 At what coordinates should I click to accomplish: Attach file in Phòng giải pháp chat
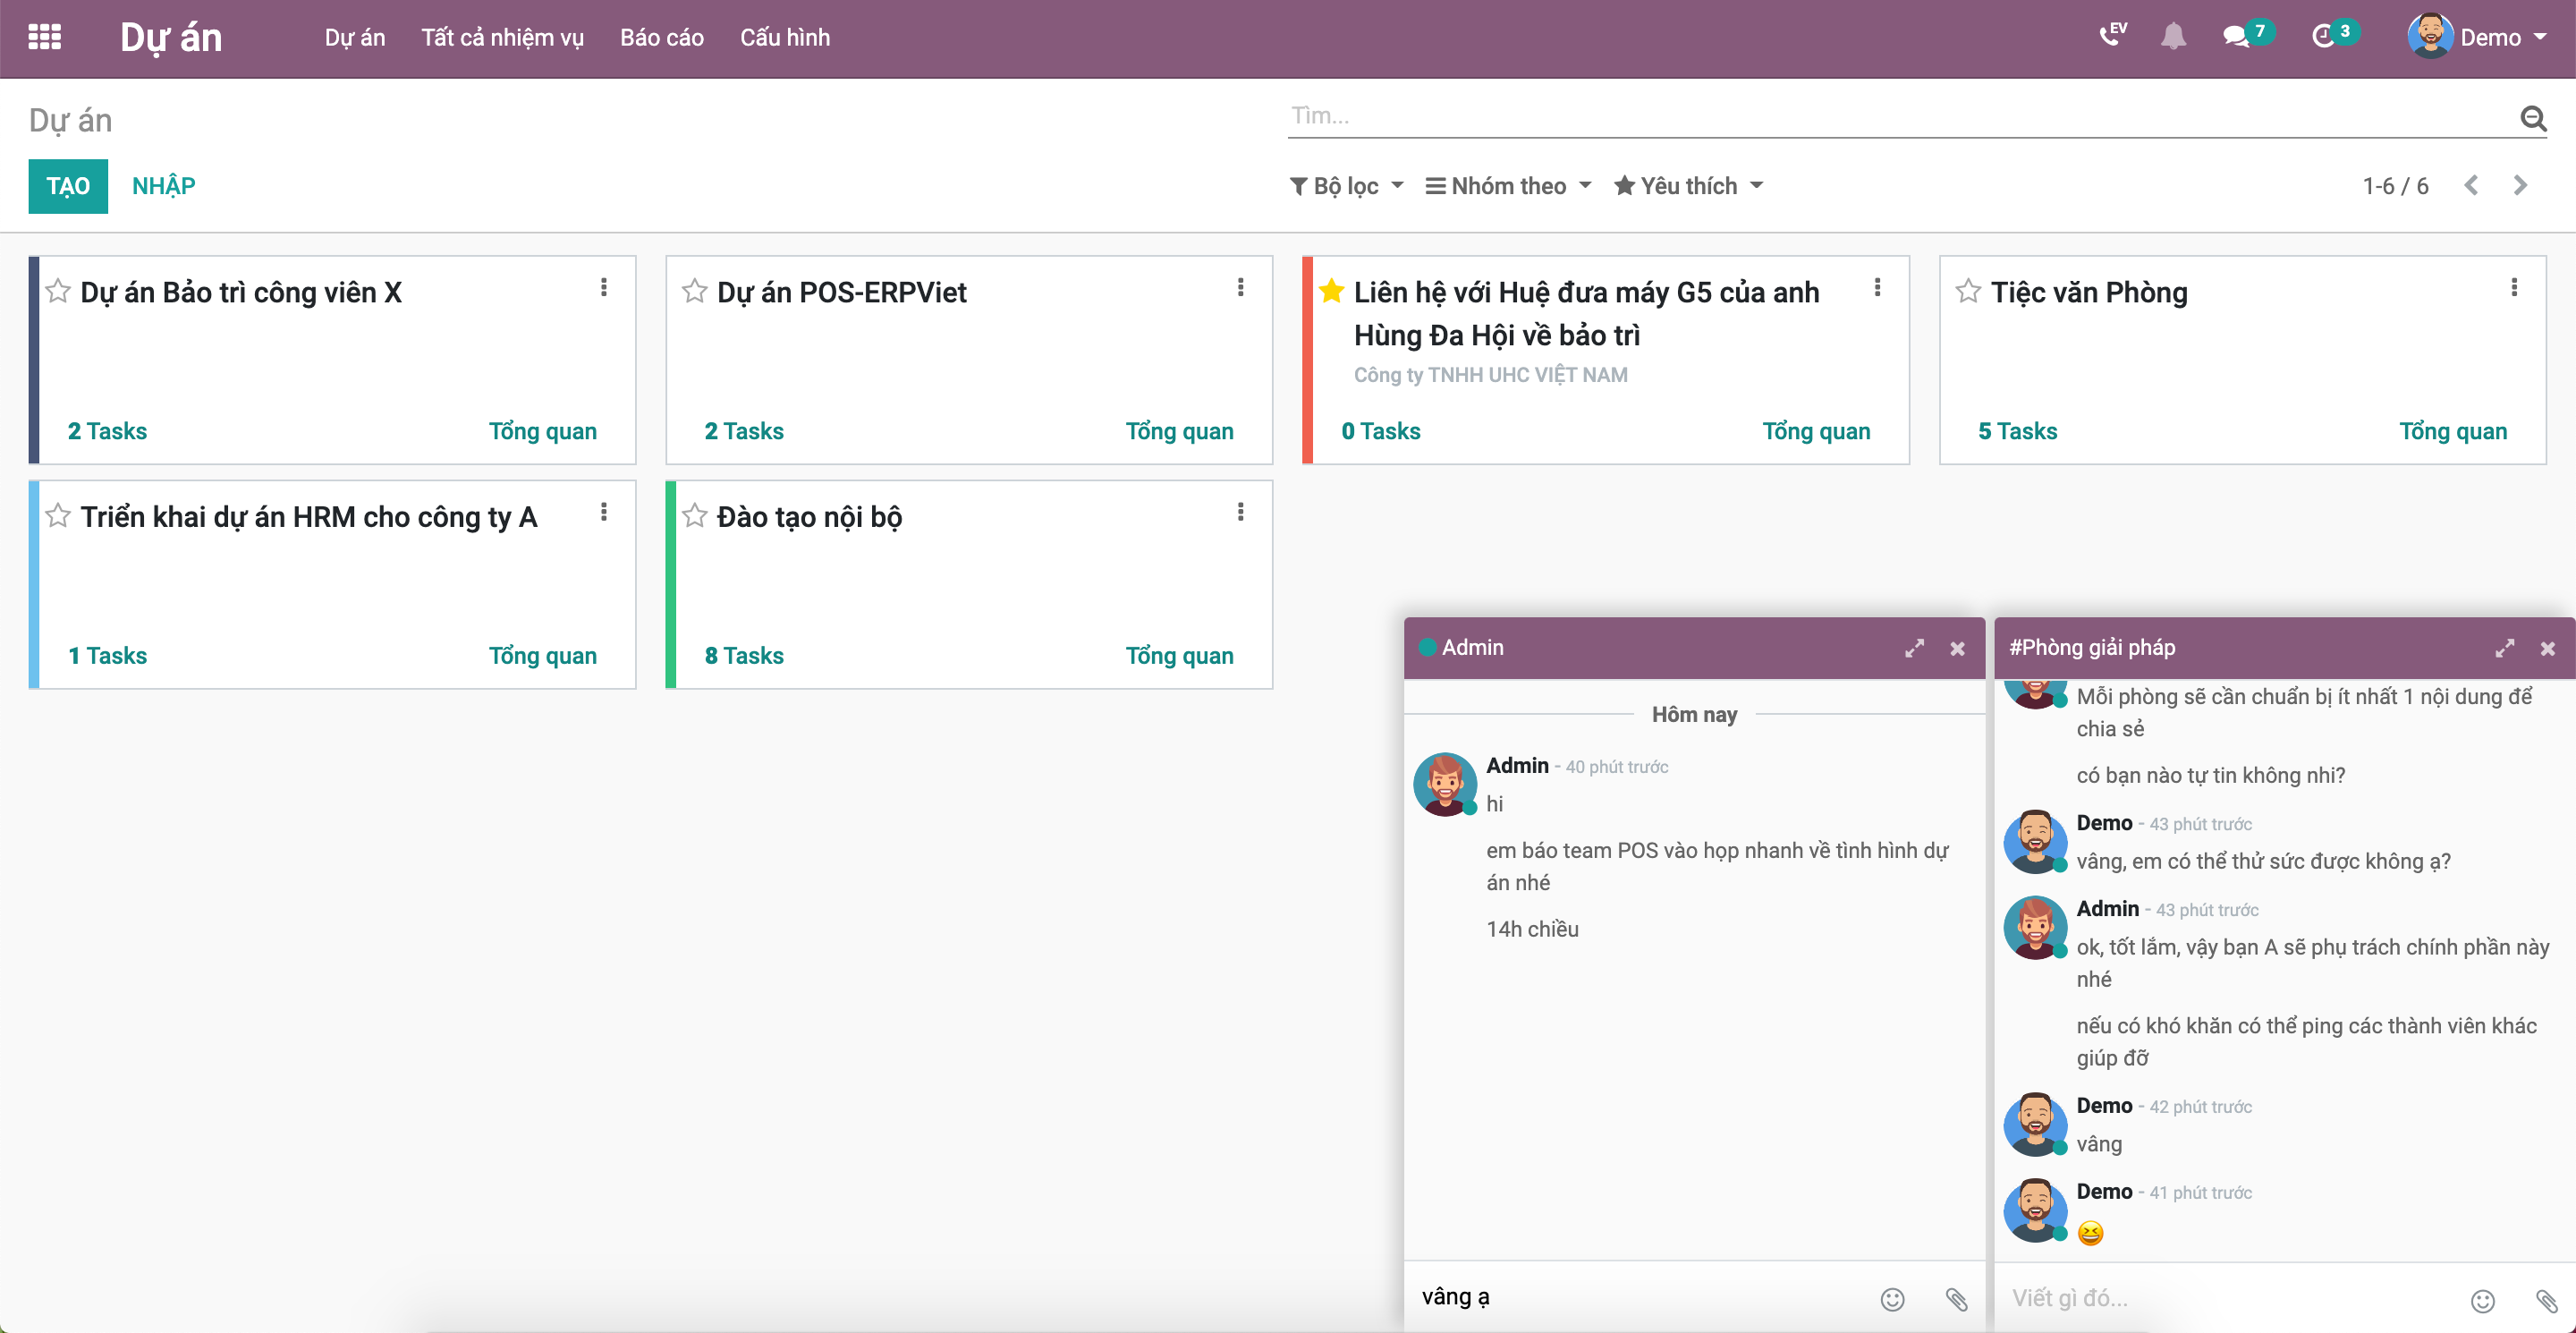pos(2546,1300)
